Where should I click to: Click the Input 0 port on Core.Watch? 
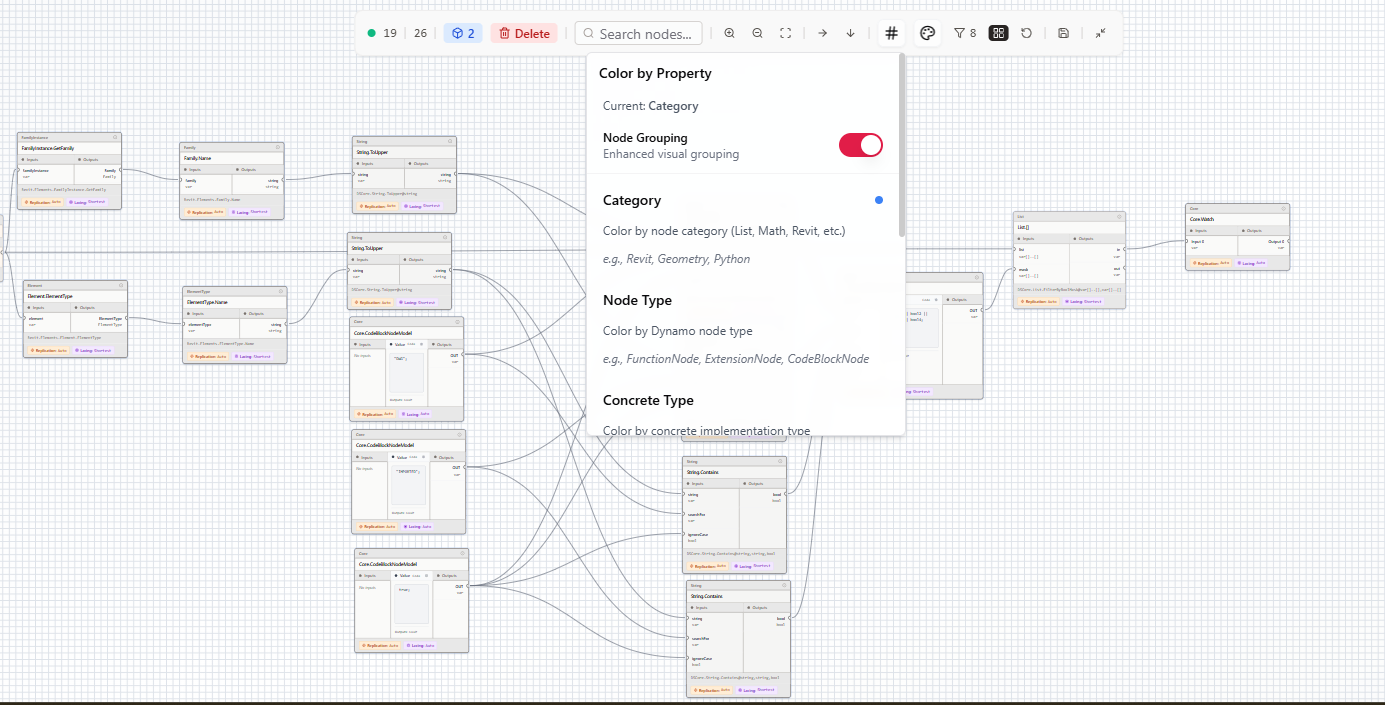1186,242
